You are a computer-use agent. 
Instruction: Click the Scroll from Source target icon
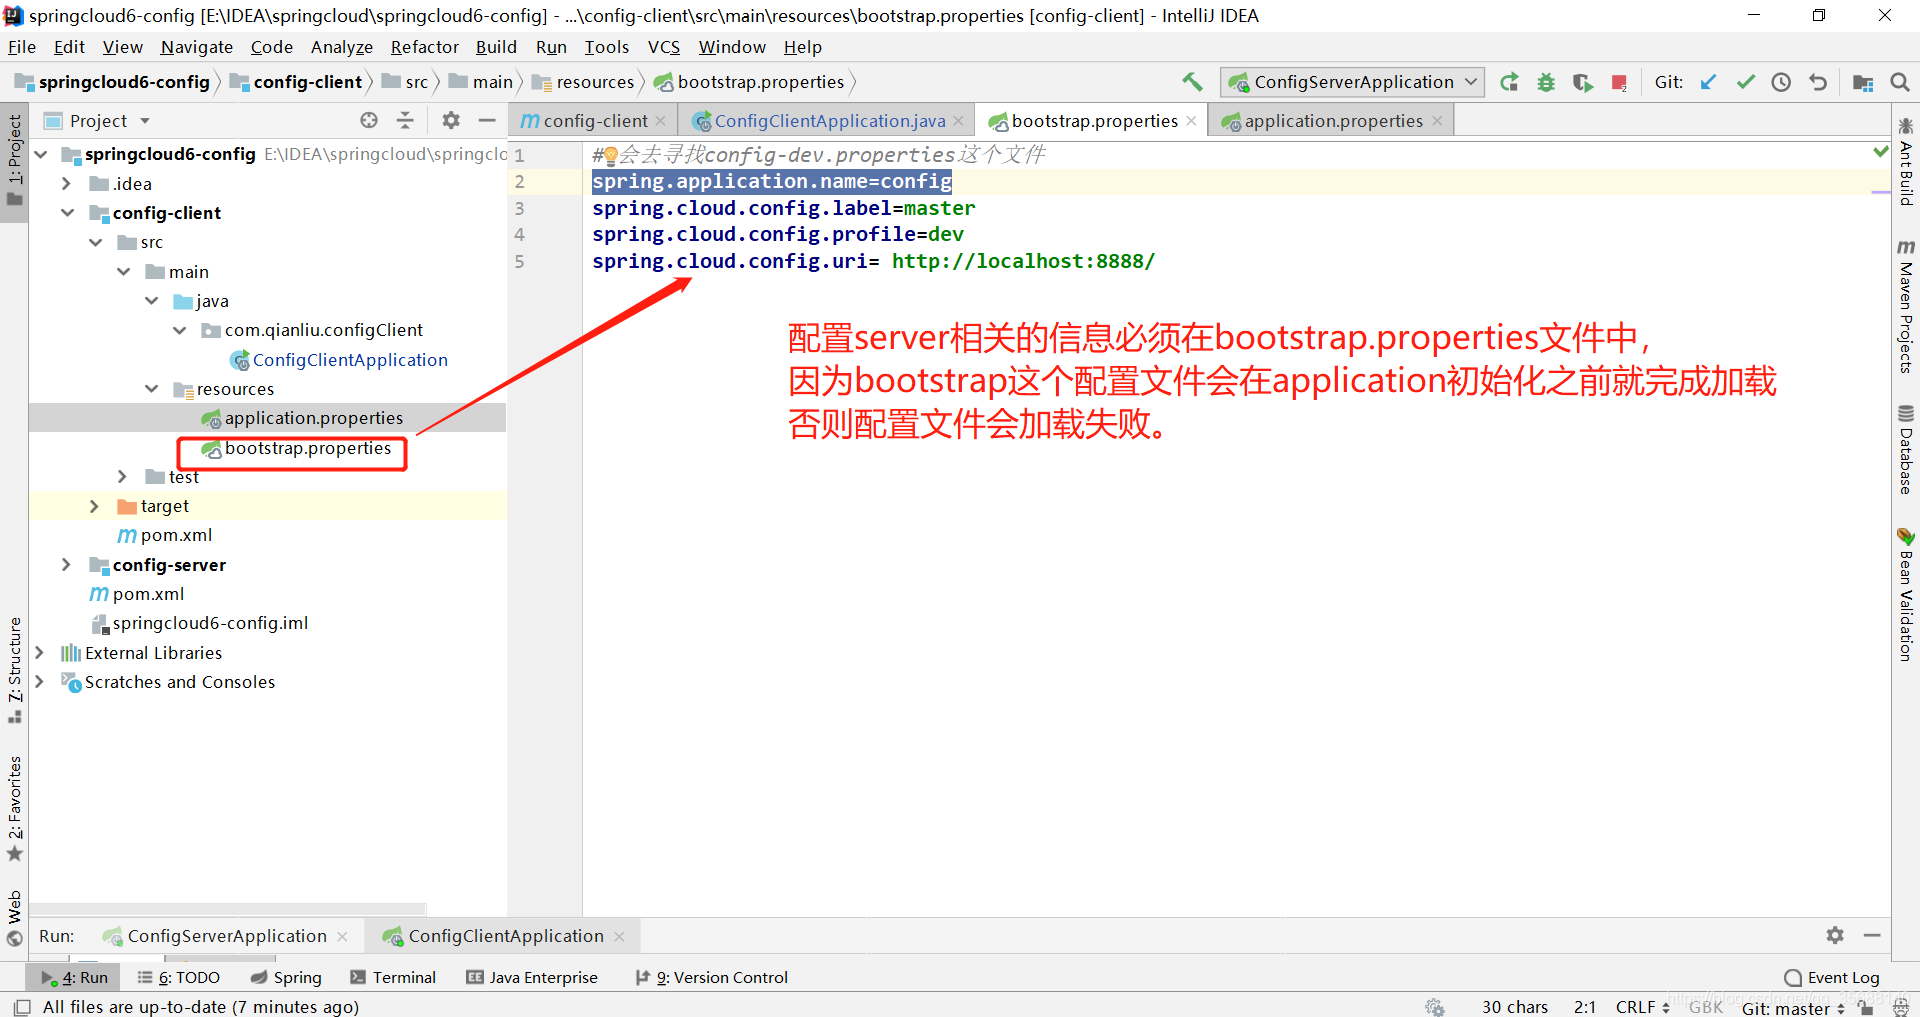tap(369, 120)
